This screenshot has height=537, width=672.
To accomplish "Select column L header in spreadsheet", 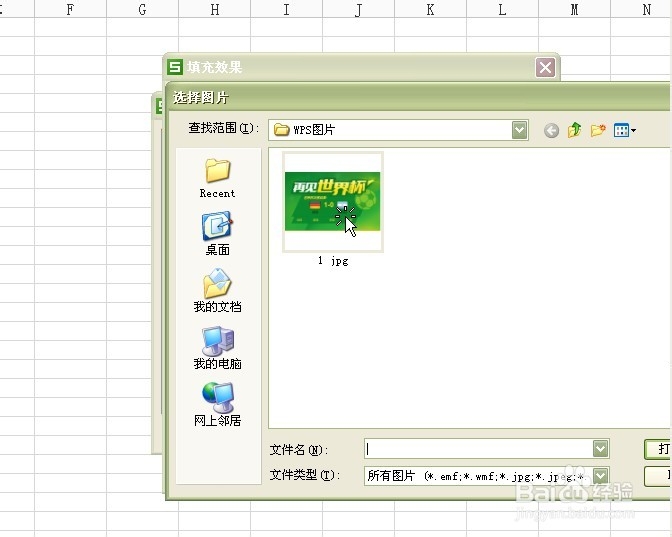I will coord(502,9).
